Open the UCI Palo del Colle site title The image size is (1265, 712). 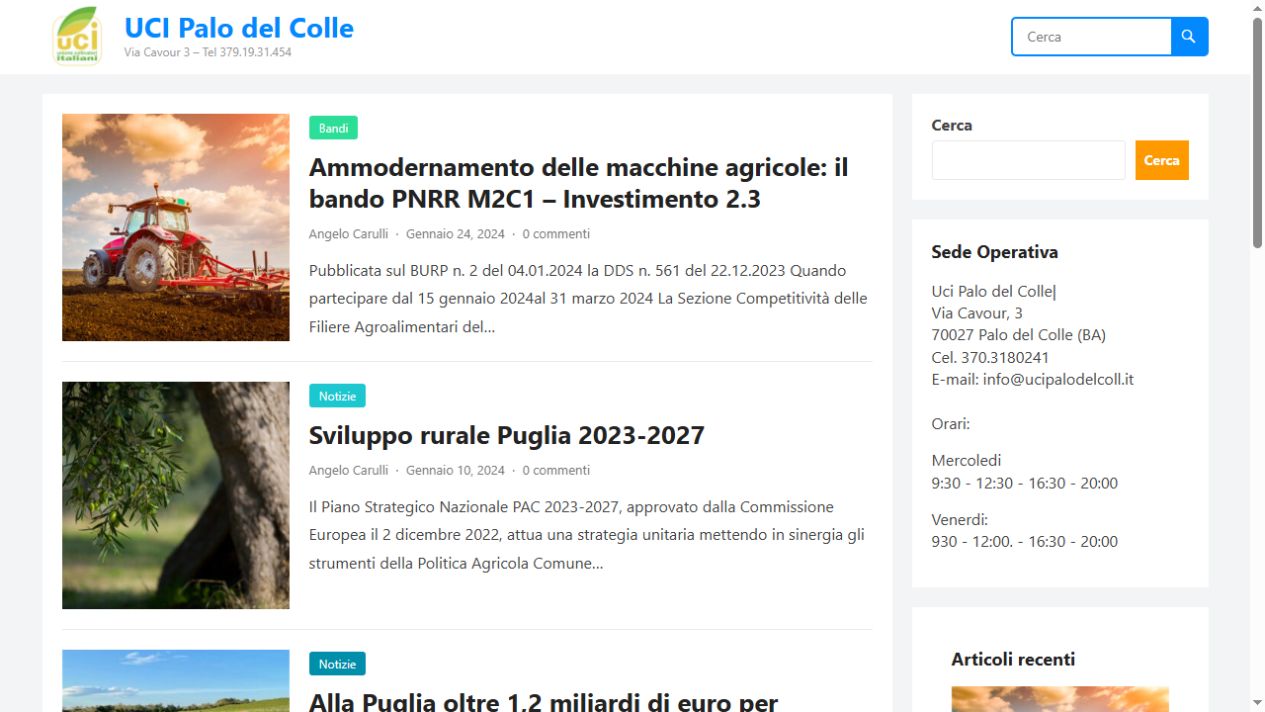(x=239, y=28)
